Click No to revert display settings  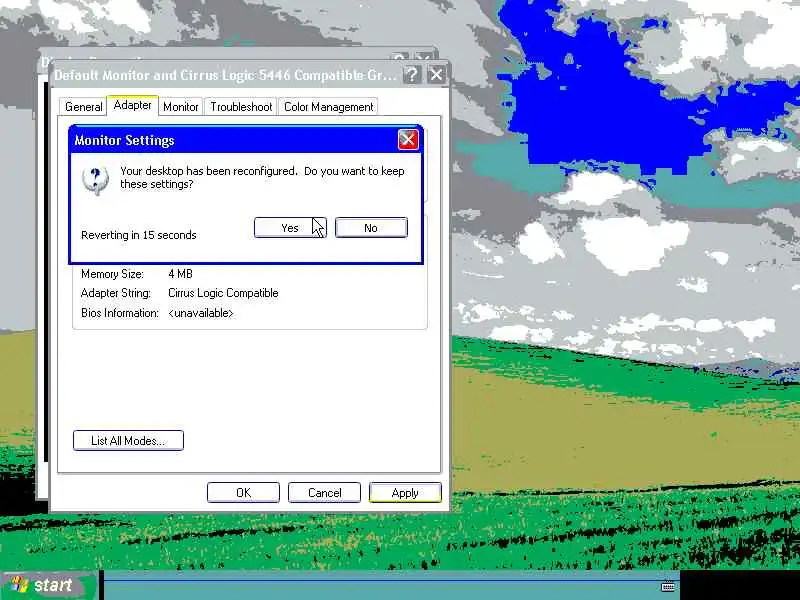point(371,228)
